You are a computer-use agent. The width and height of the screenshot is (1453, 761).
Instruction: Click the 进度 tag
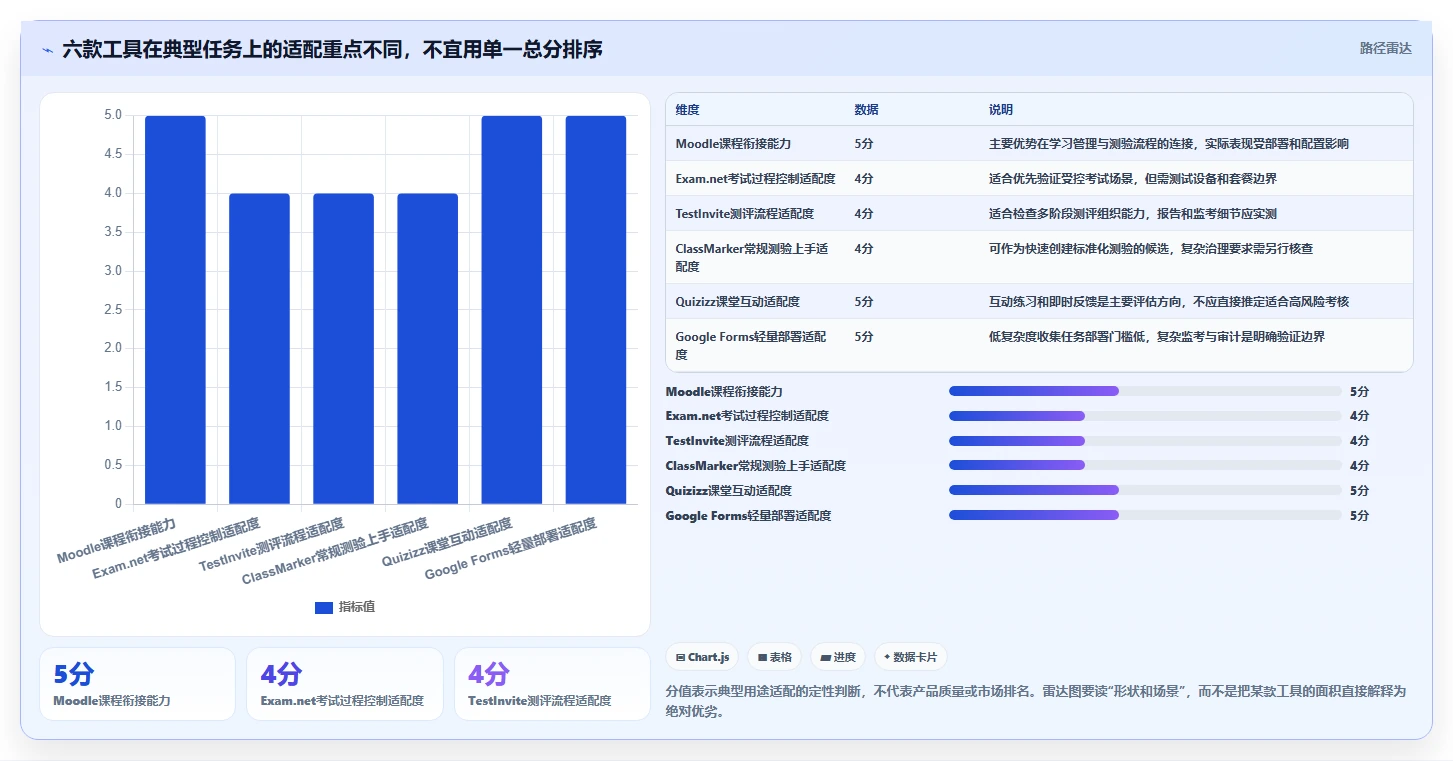pyautogui.click(x=838, y=657)
